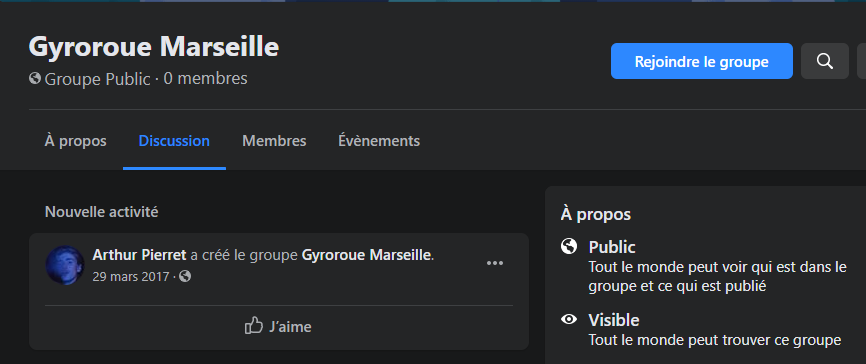The image size is (866, 364).
Task: Click the Gyroroue Marseille link in post
Action: [366, 255]
